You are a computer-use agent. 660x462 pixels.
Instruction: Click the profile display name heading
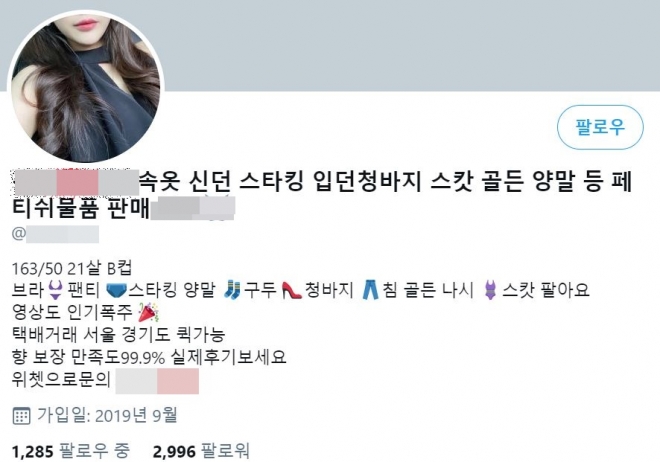coord(322,194)
